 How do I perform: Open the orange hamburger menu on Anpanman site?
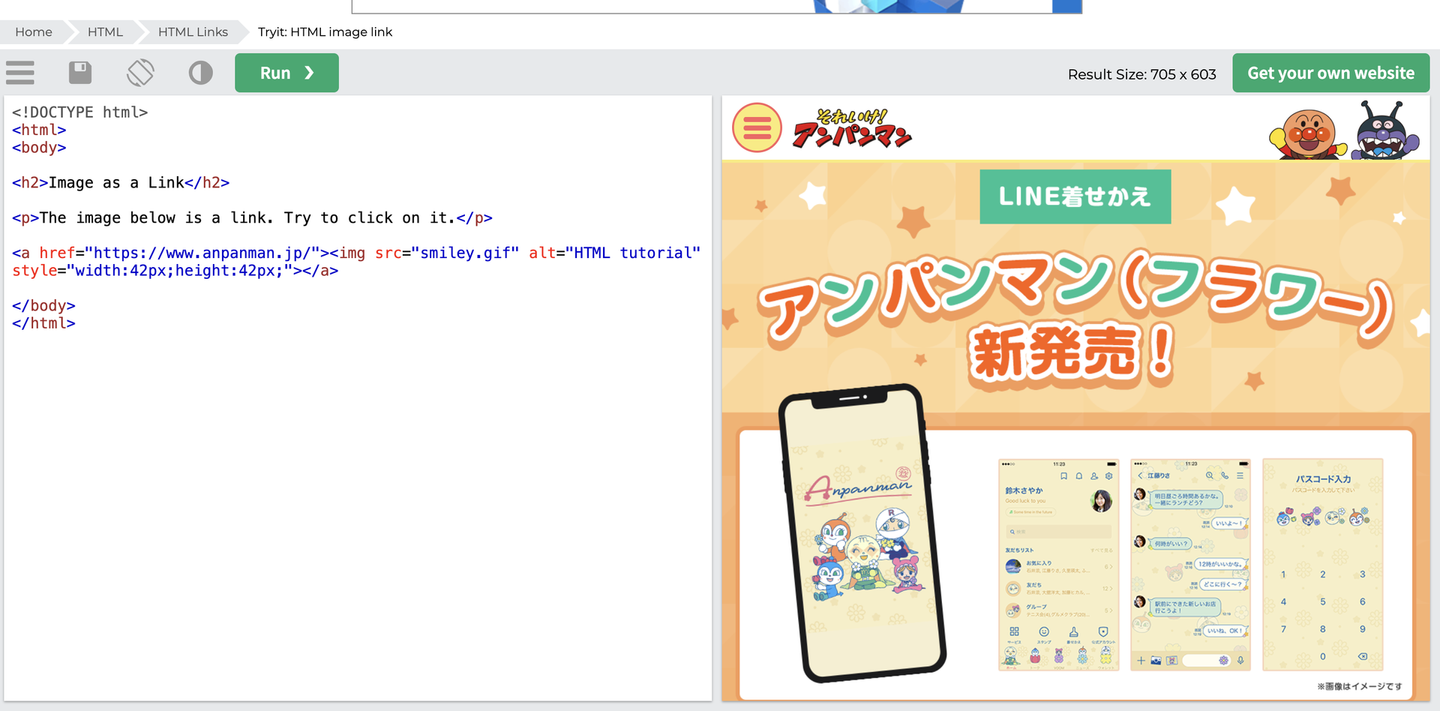(757, 128)
